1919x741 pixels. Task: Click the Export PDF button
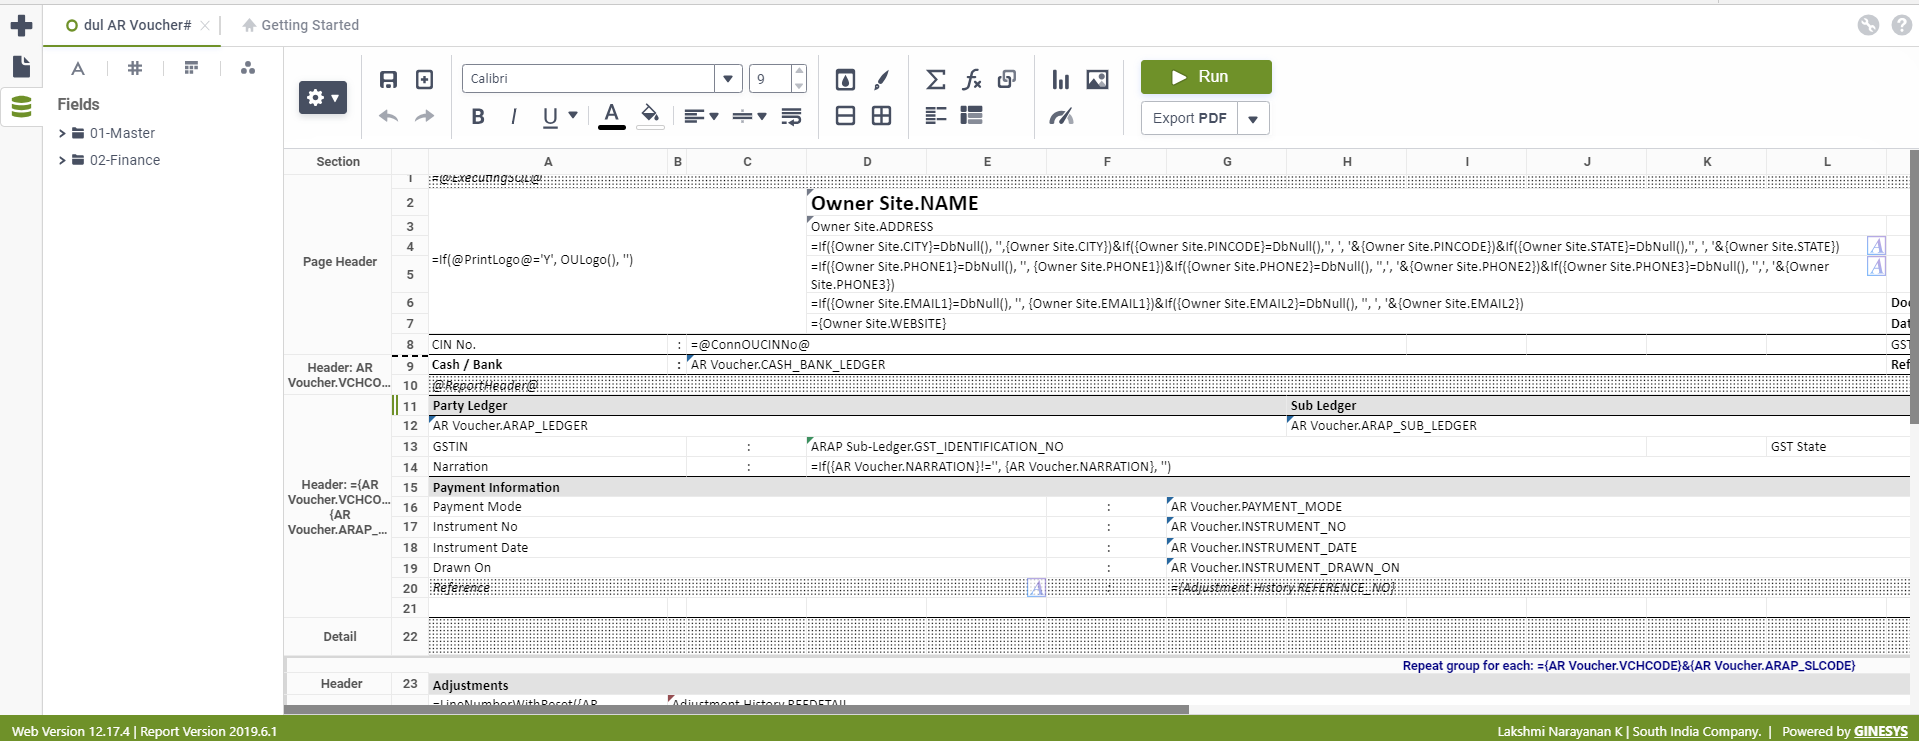pos(1190,118)
